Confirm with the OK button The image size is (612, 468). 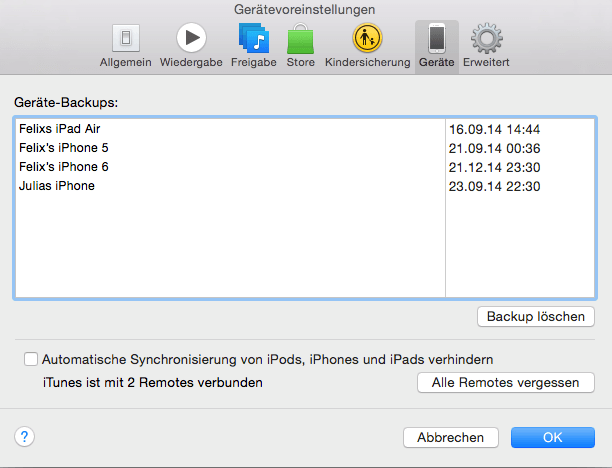553,437
